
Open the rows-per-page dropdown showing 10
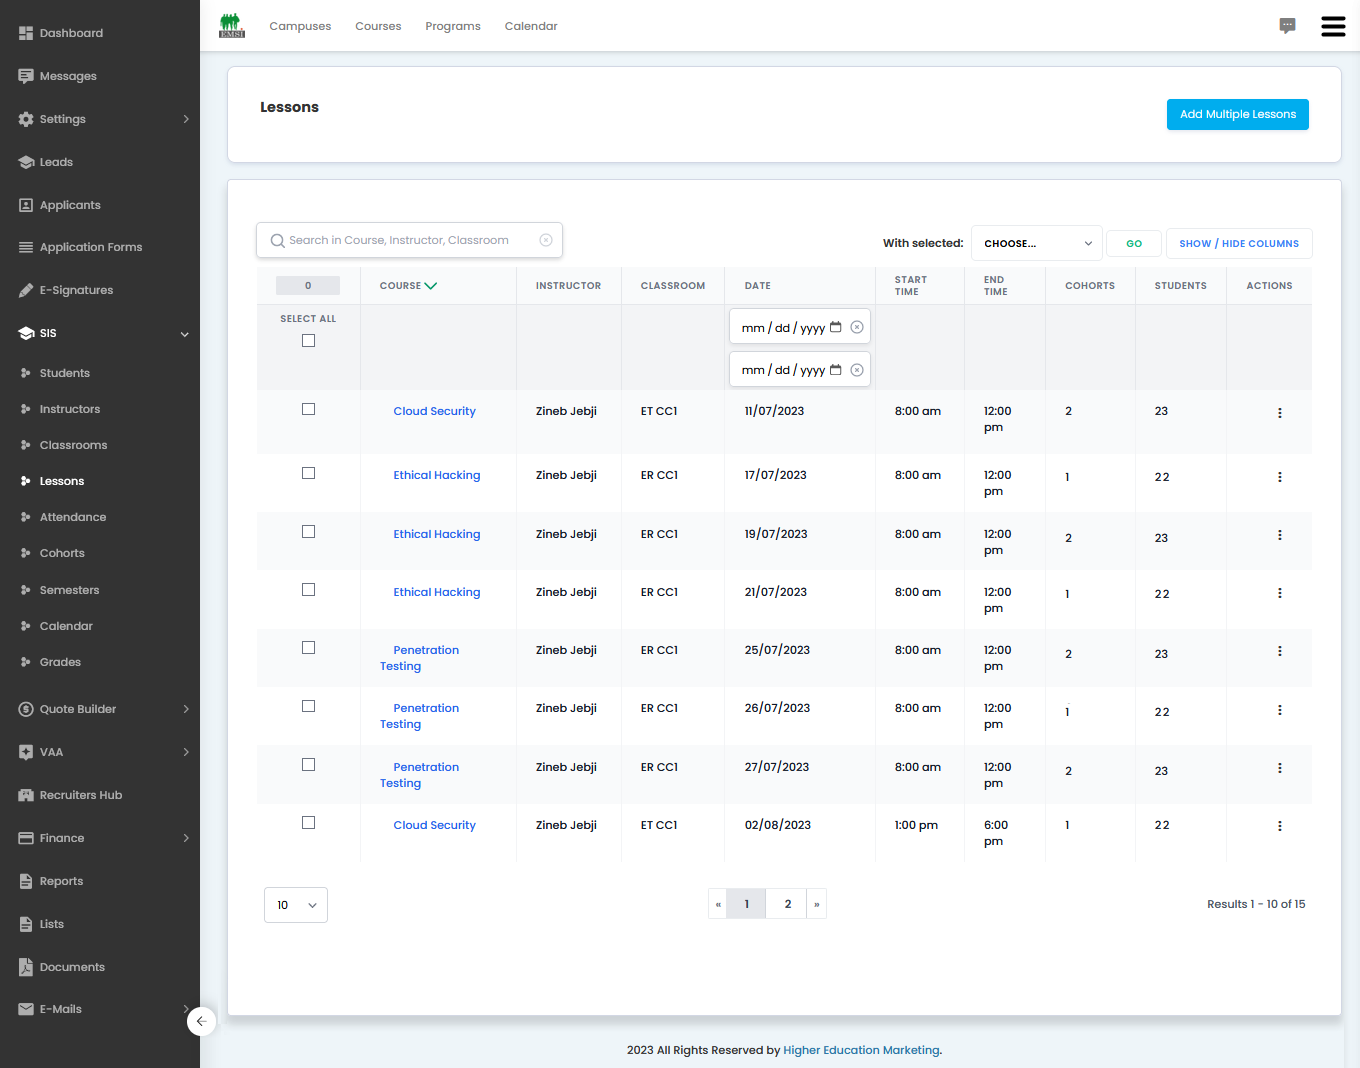(296, 905)
